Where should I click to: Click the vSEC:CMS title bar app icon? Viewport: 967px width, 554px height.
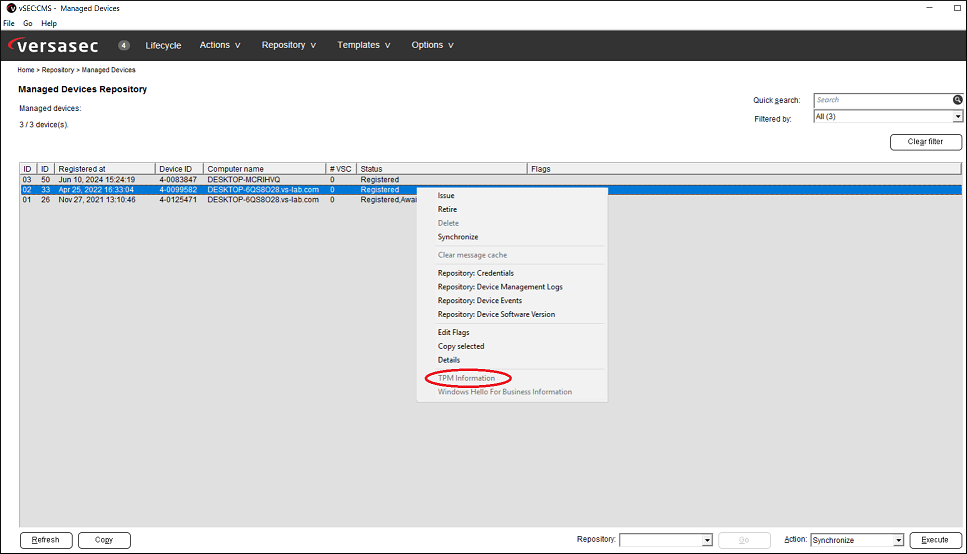point(10,8)
